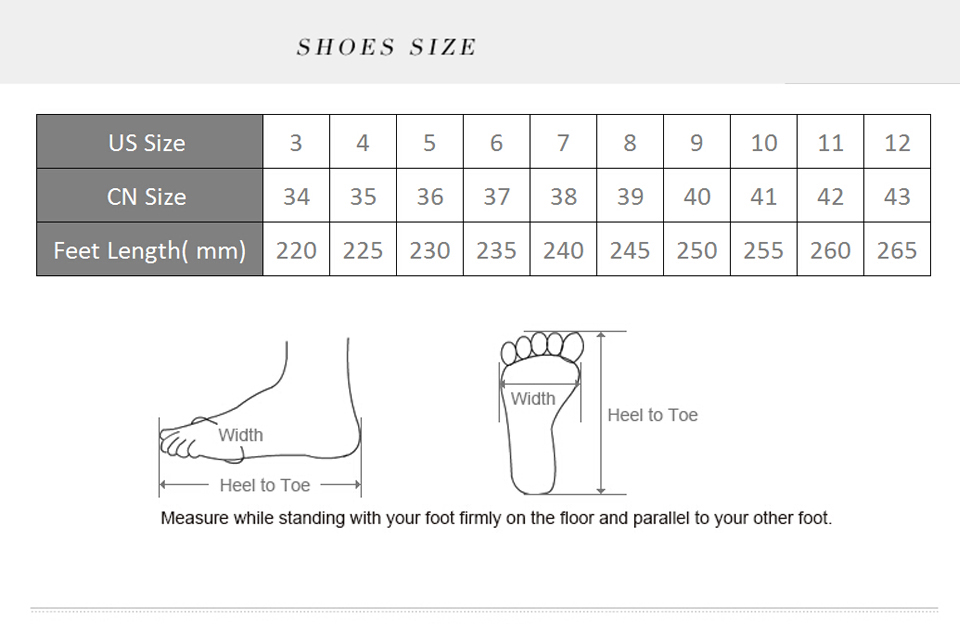This screenshot has width=960, height=624.
Task: Select the Feet Length (mm) row header
Action: [149, 250]
